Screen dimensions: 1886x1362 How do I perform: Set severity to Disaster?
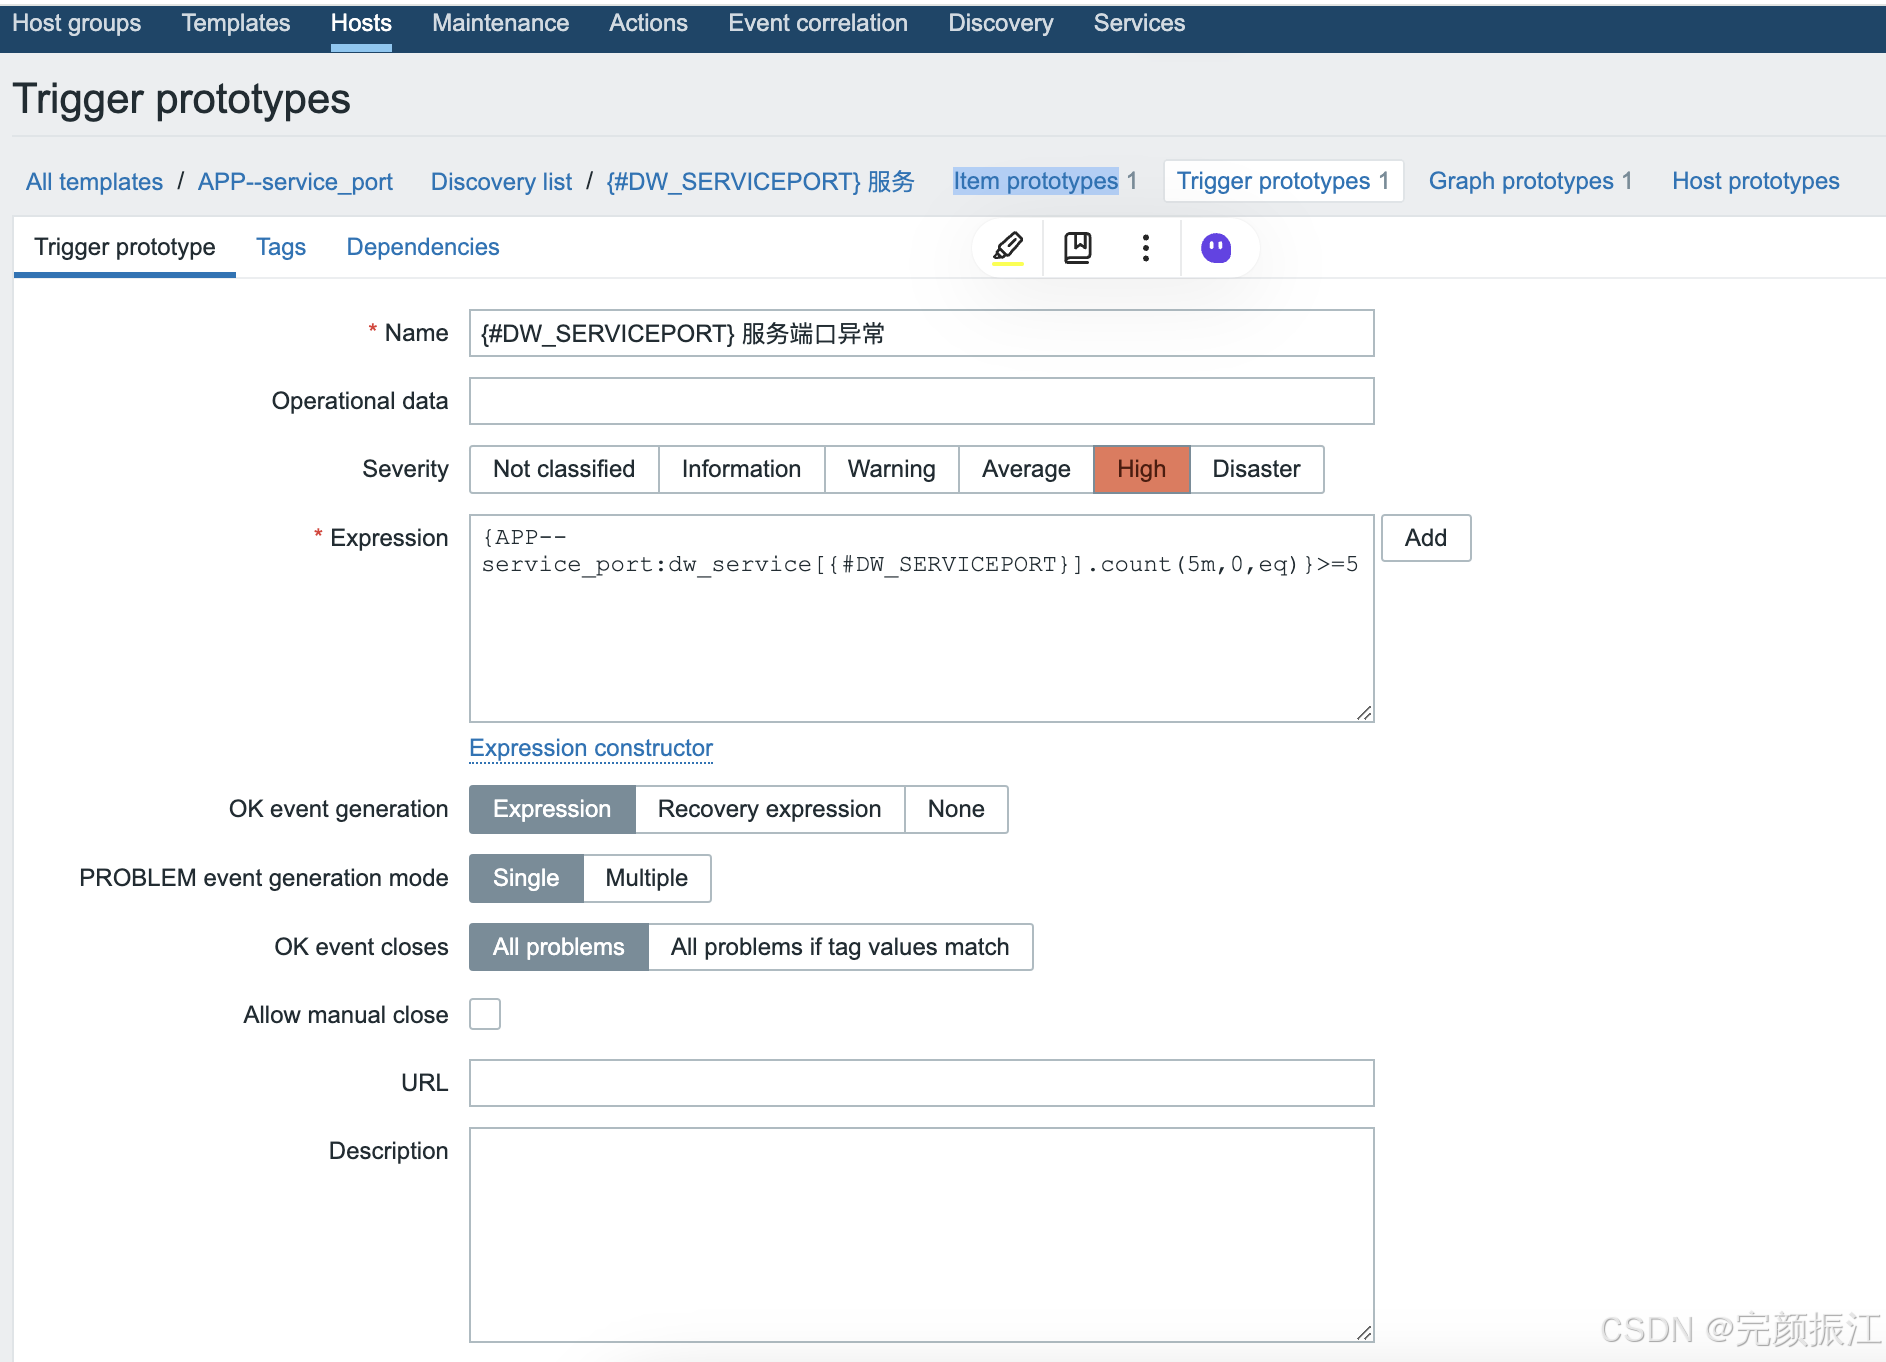point(1257,469)
